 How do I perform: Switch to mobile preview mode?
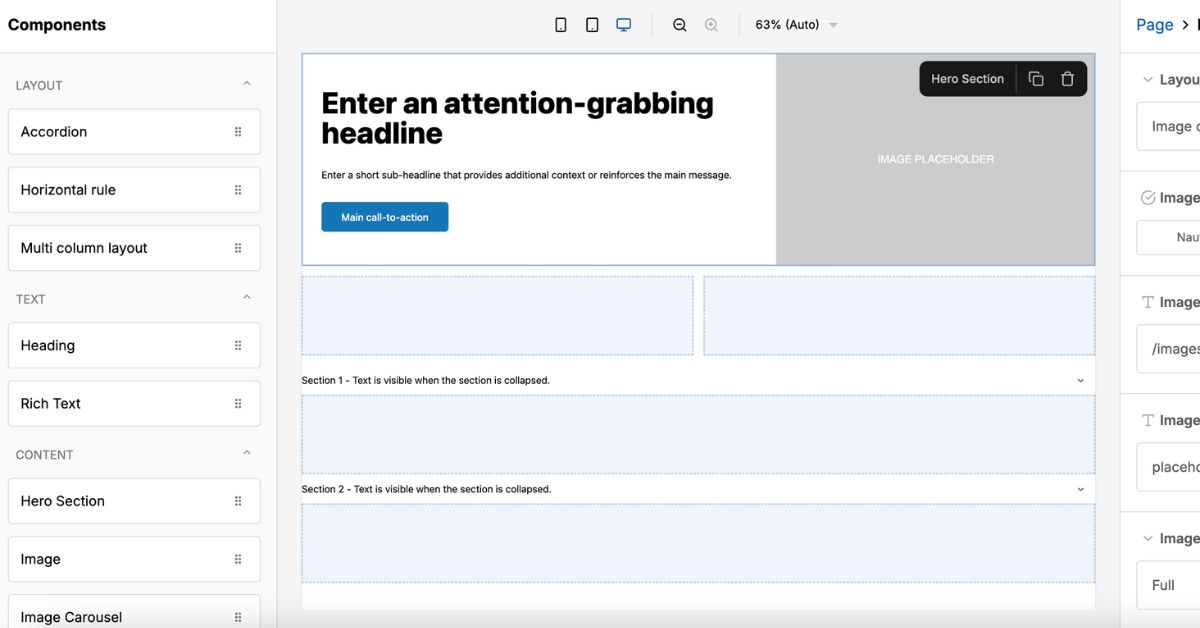coord(561,24)
